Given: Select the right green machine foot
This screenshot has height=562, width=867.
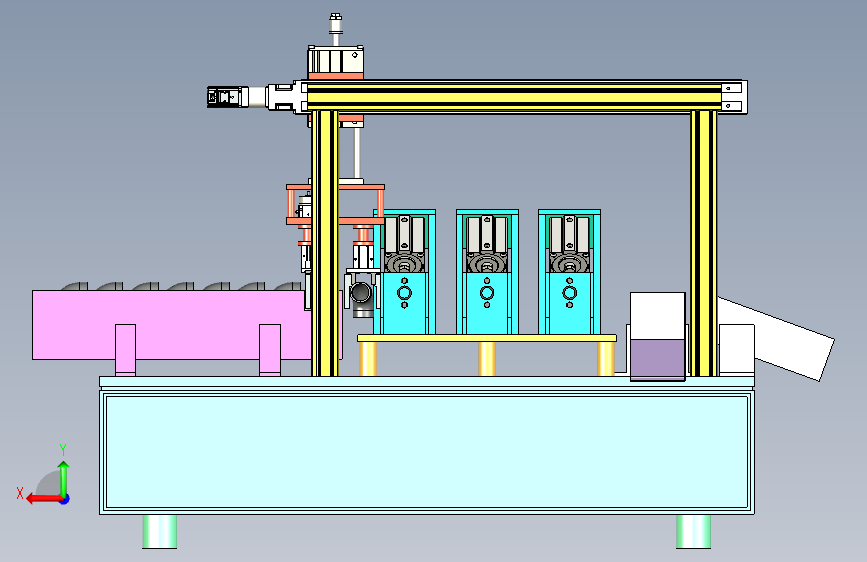Looking at the screenshot, I should pos(693,532).
